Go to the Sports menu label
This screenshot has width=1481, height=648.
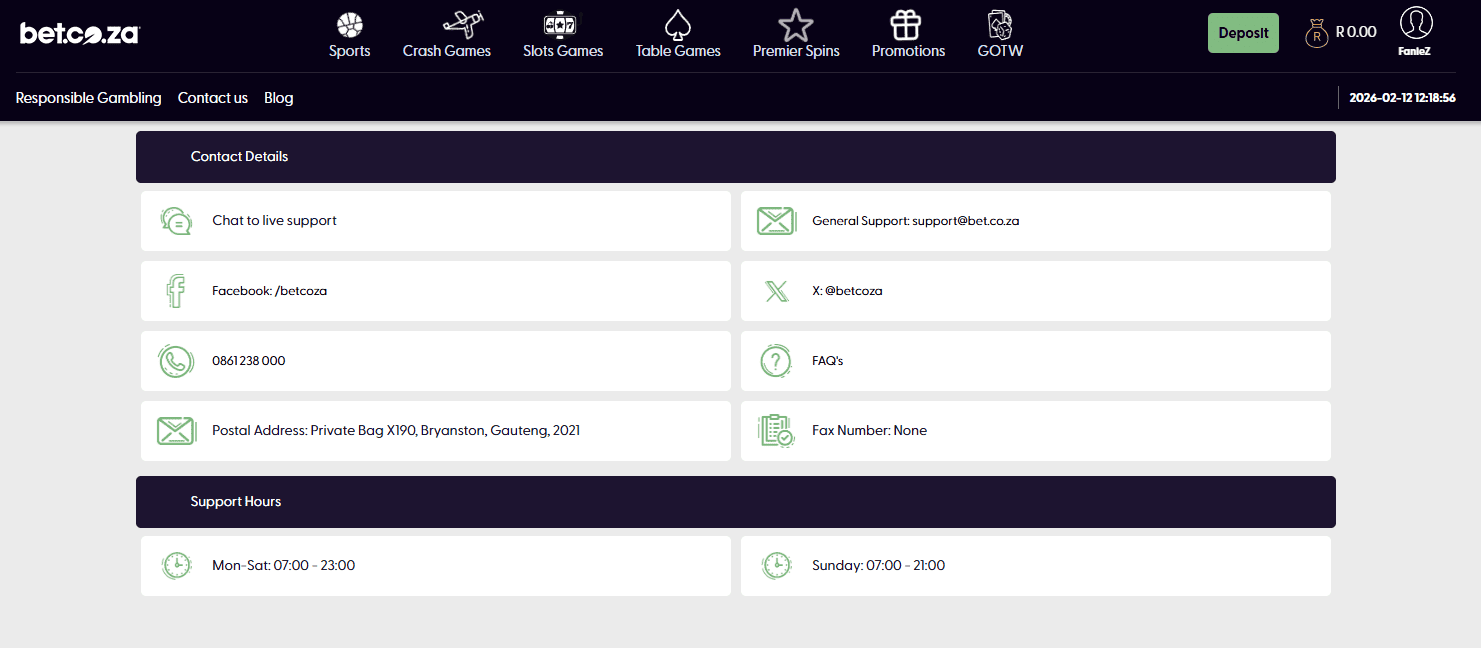pyautogui.click(x=350, y=51)
